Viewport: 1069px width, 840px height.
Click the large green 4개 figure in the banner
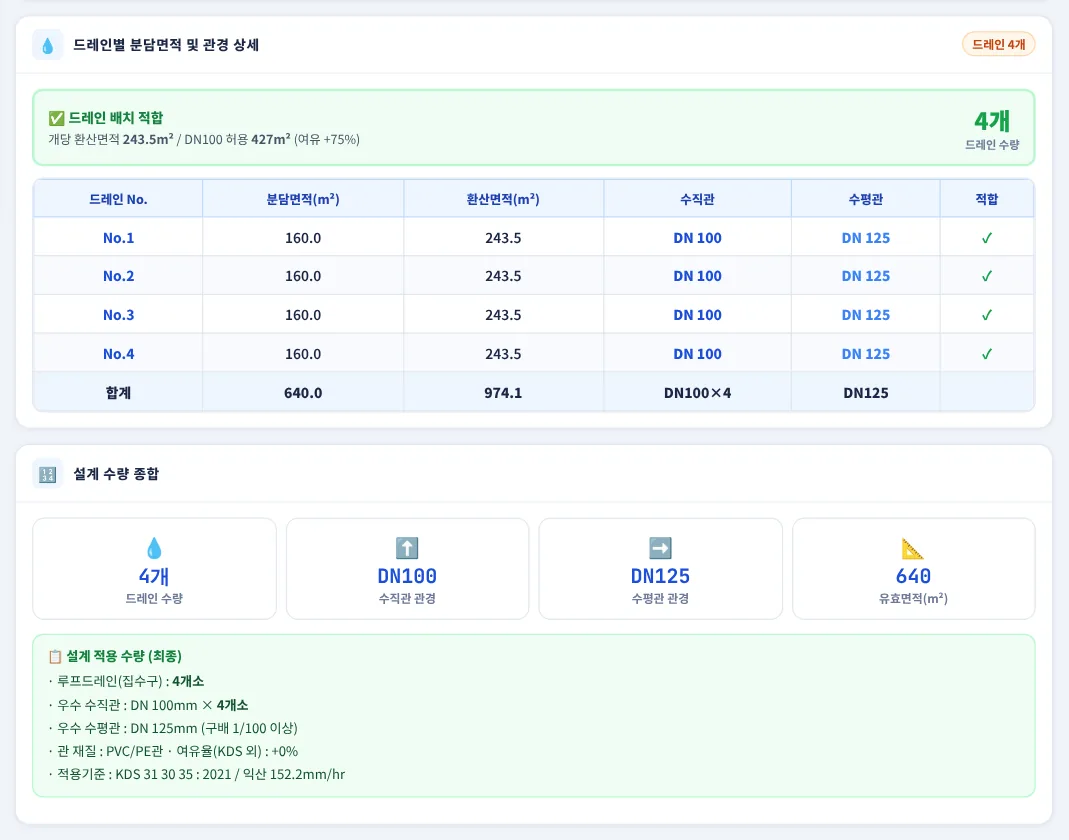click(992, 121)
